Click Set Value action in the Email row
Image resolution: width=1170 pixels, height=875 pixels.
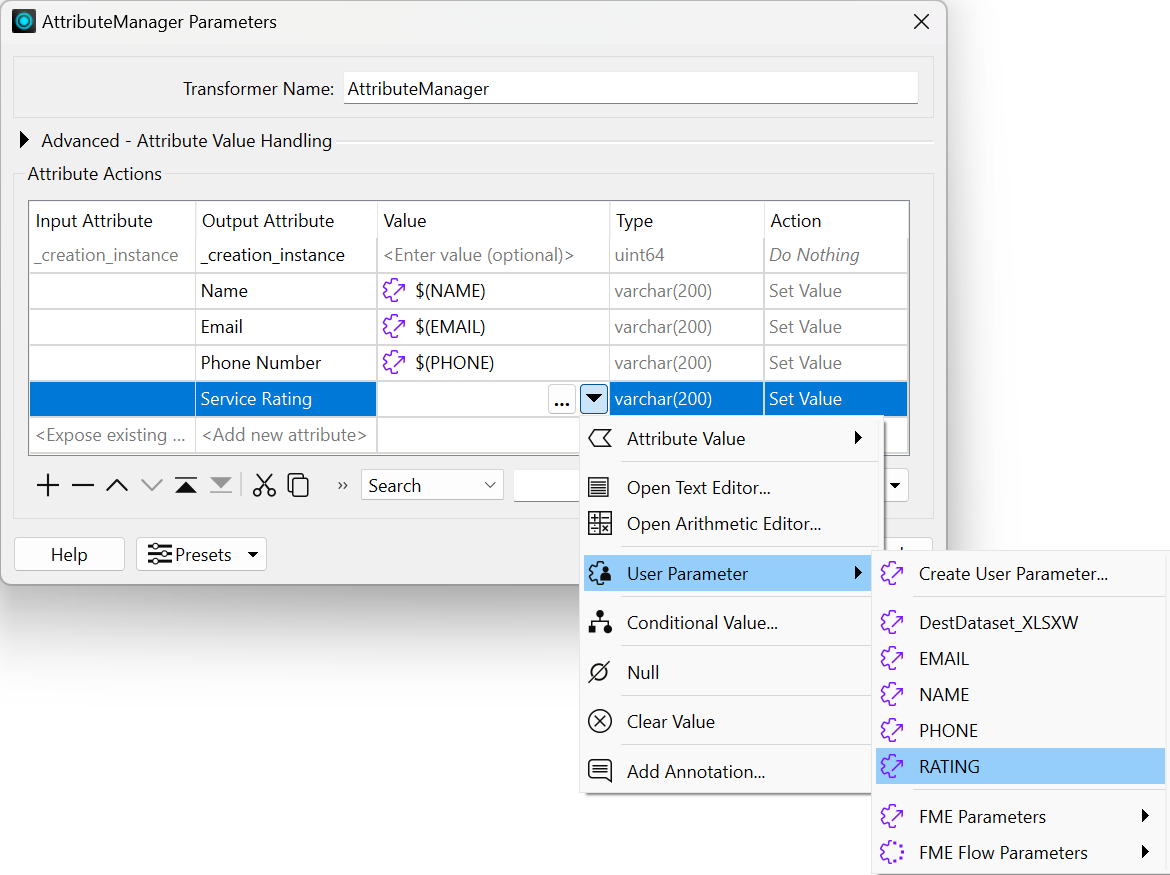tap(836, 327)
